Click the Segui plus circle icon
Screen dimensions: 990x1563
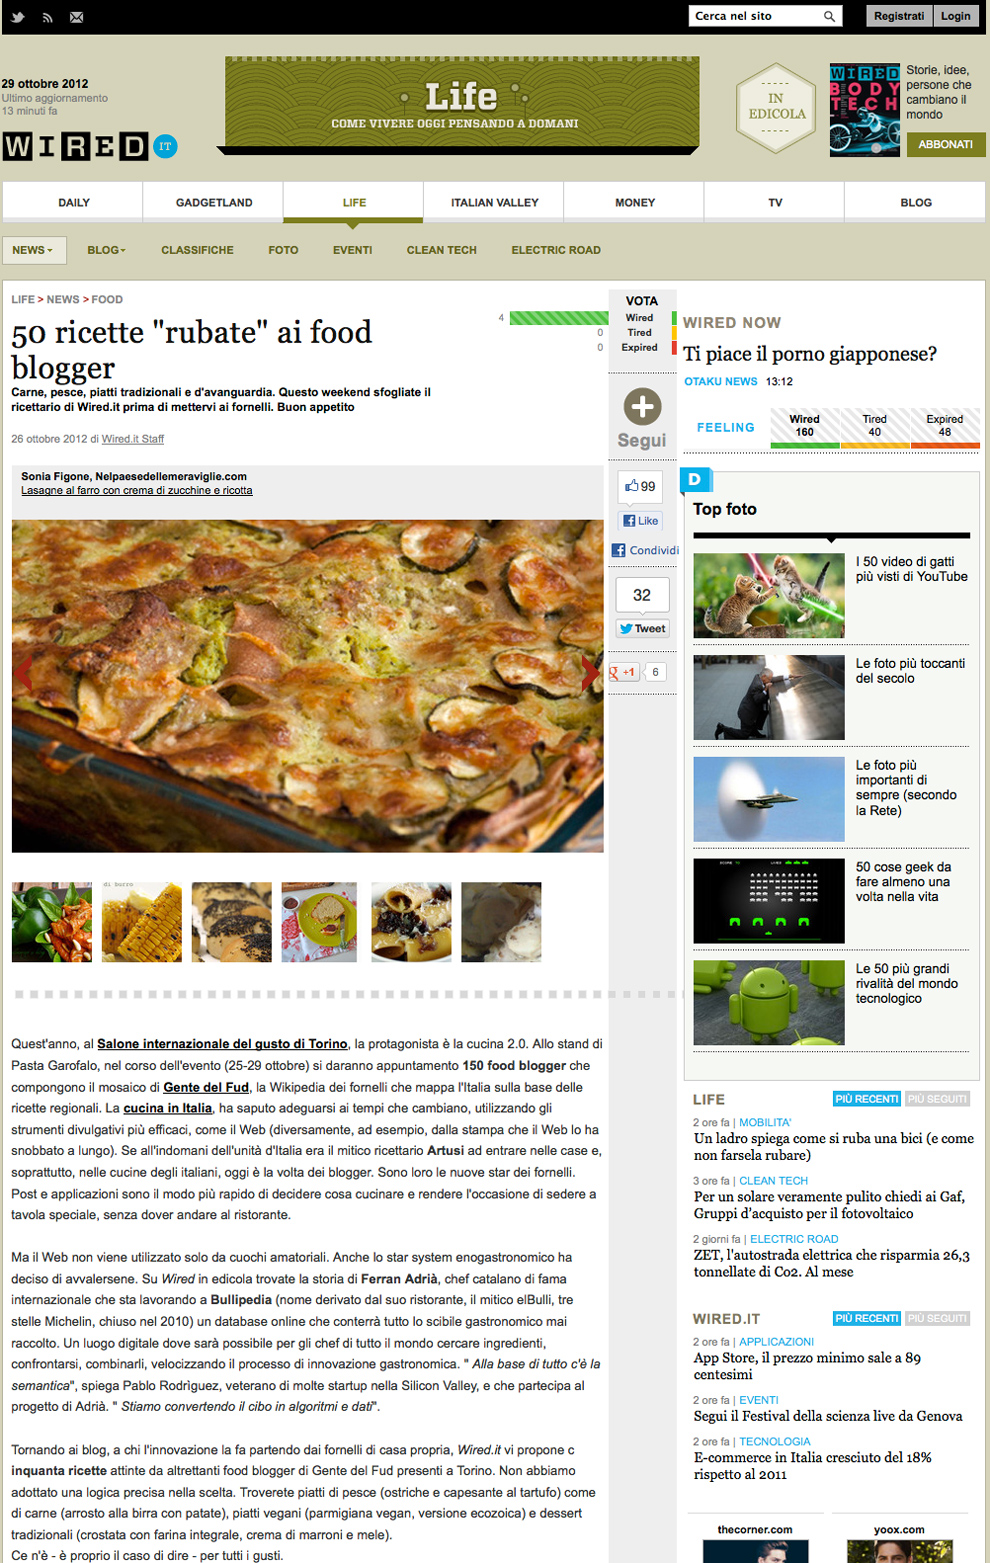pyautogui.click(x=642, y=406)
